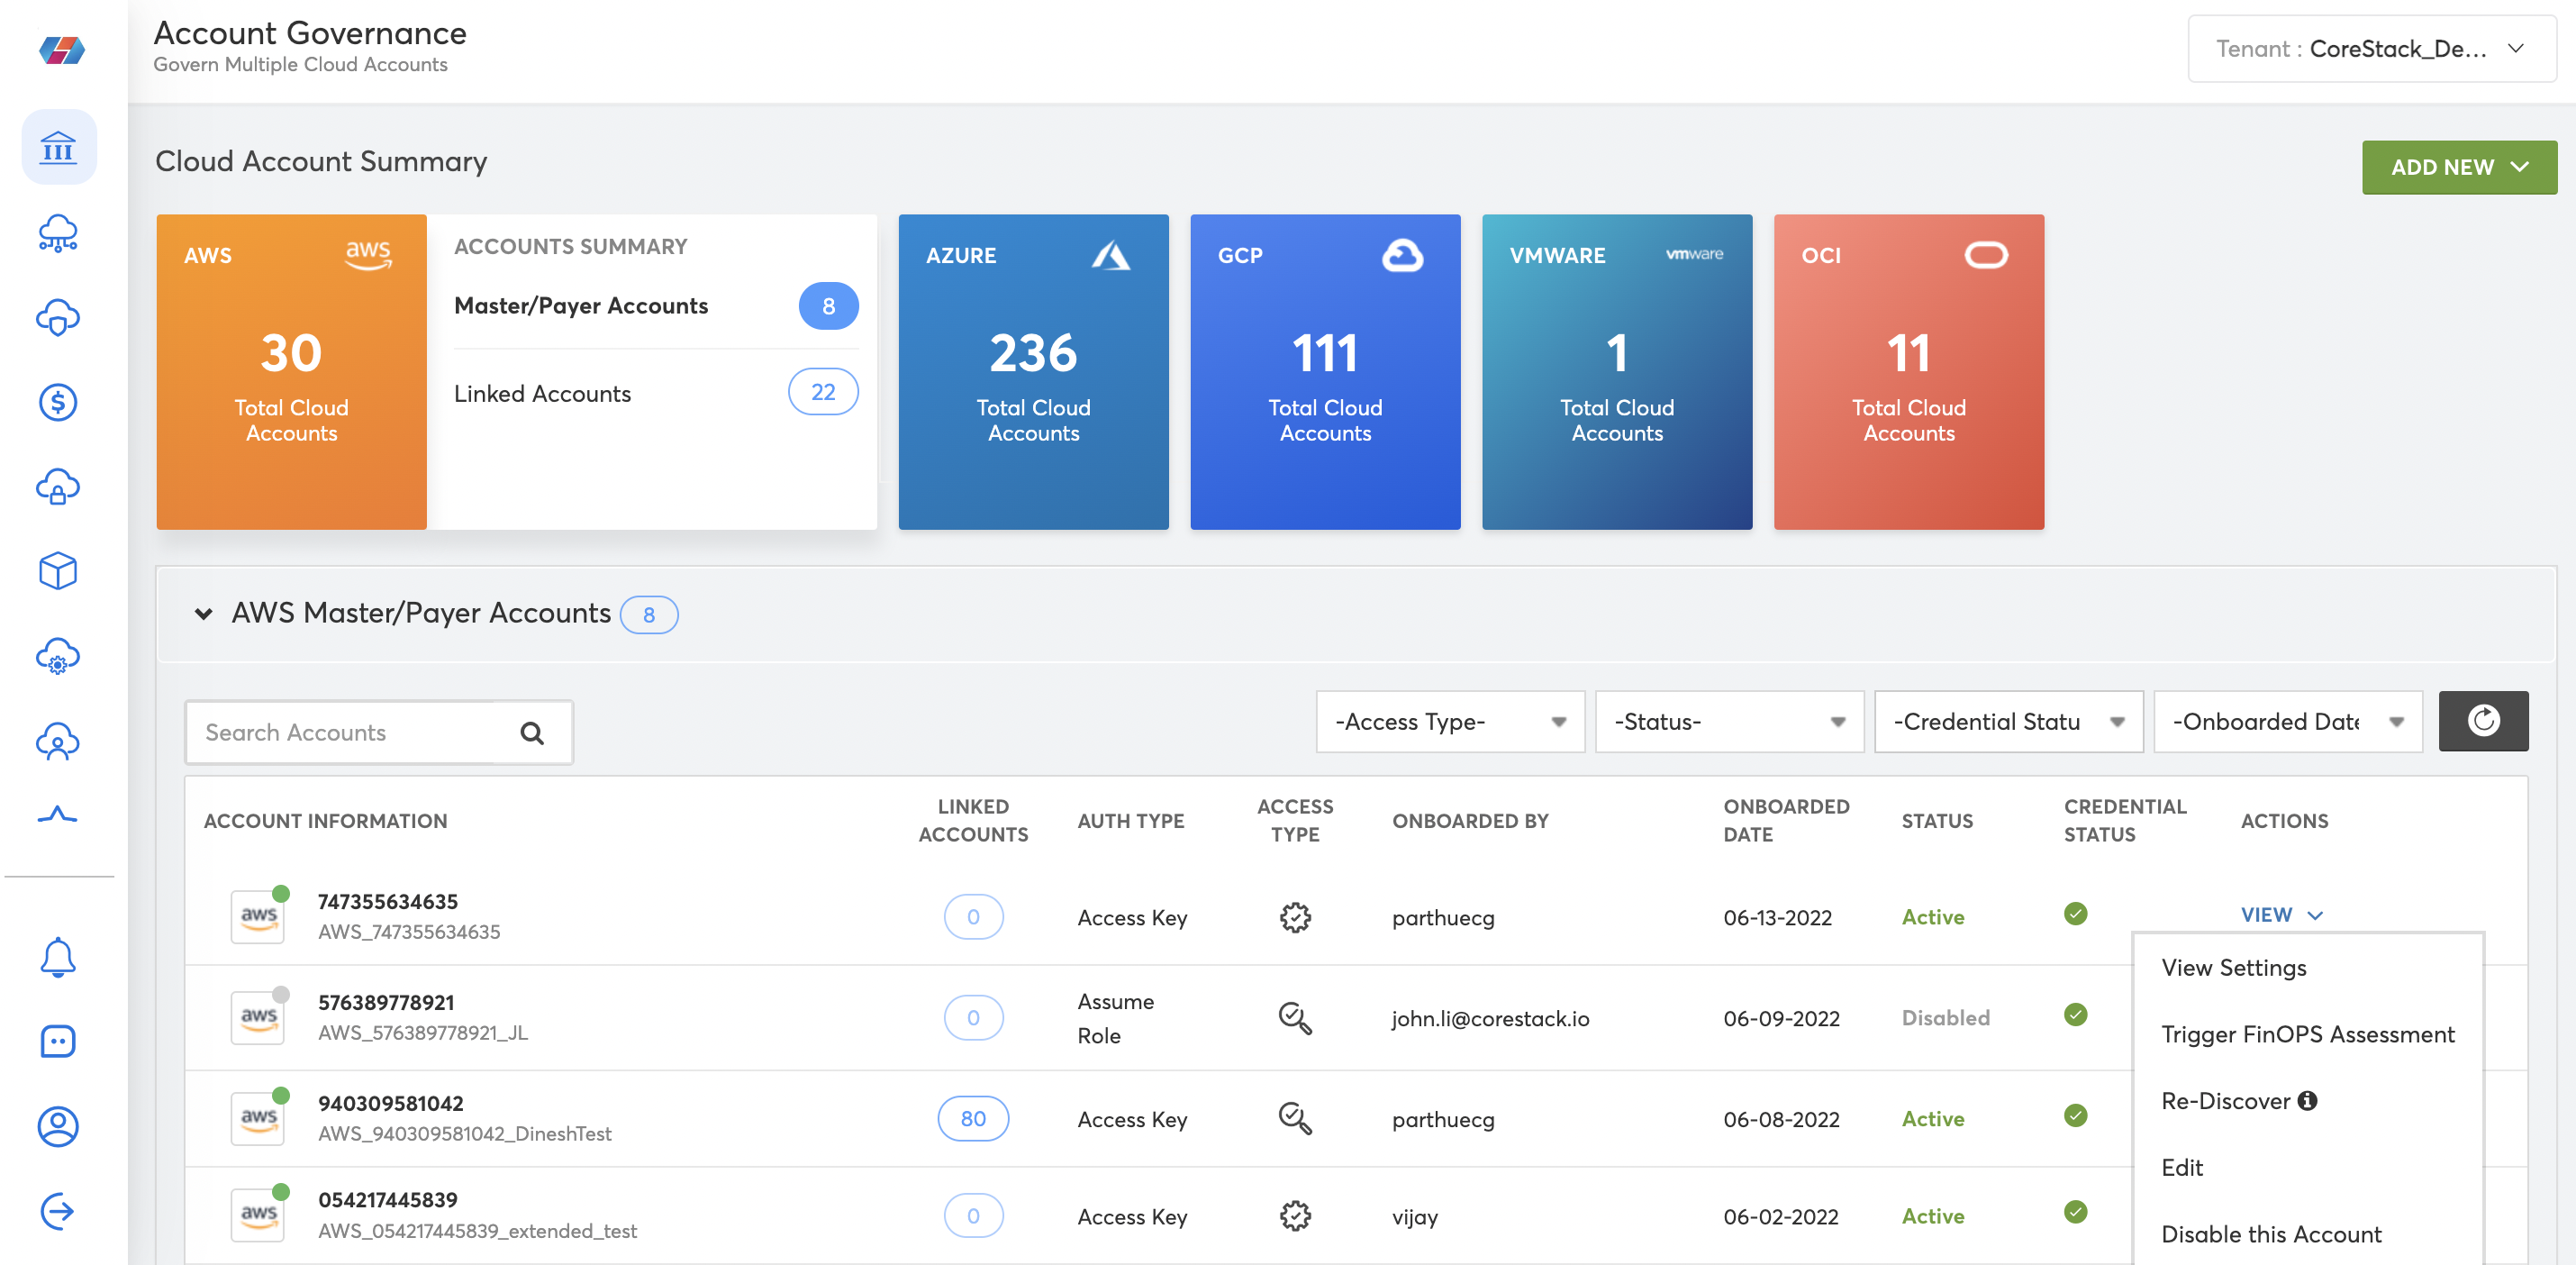Screen dimensions: 2576x1265
Task: Click the user profile icon in sidebar
Action: [x=58, y=1126]
